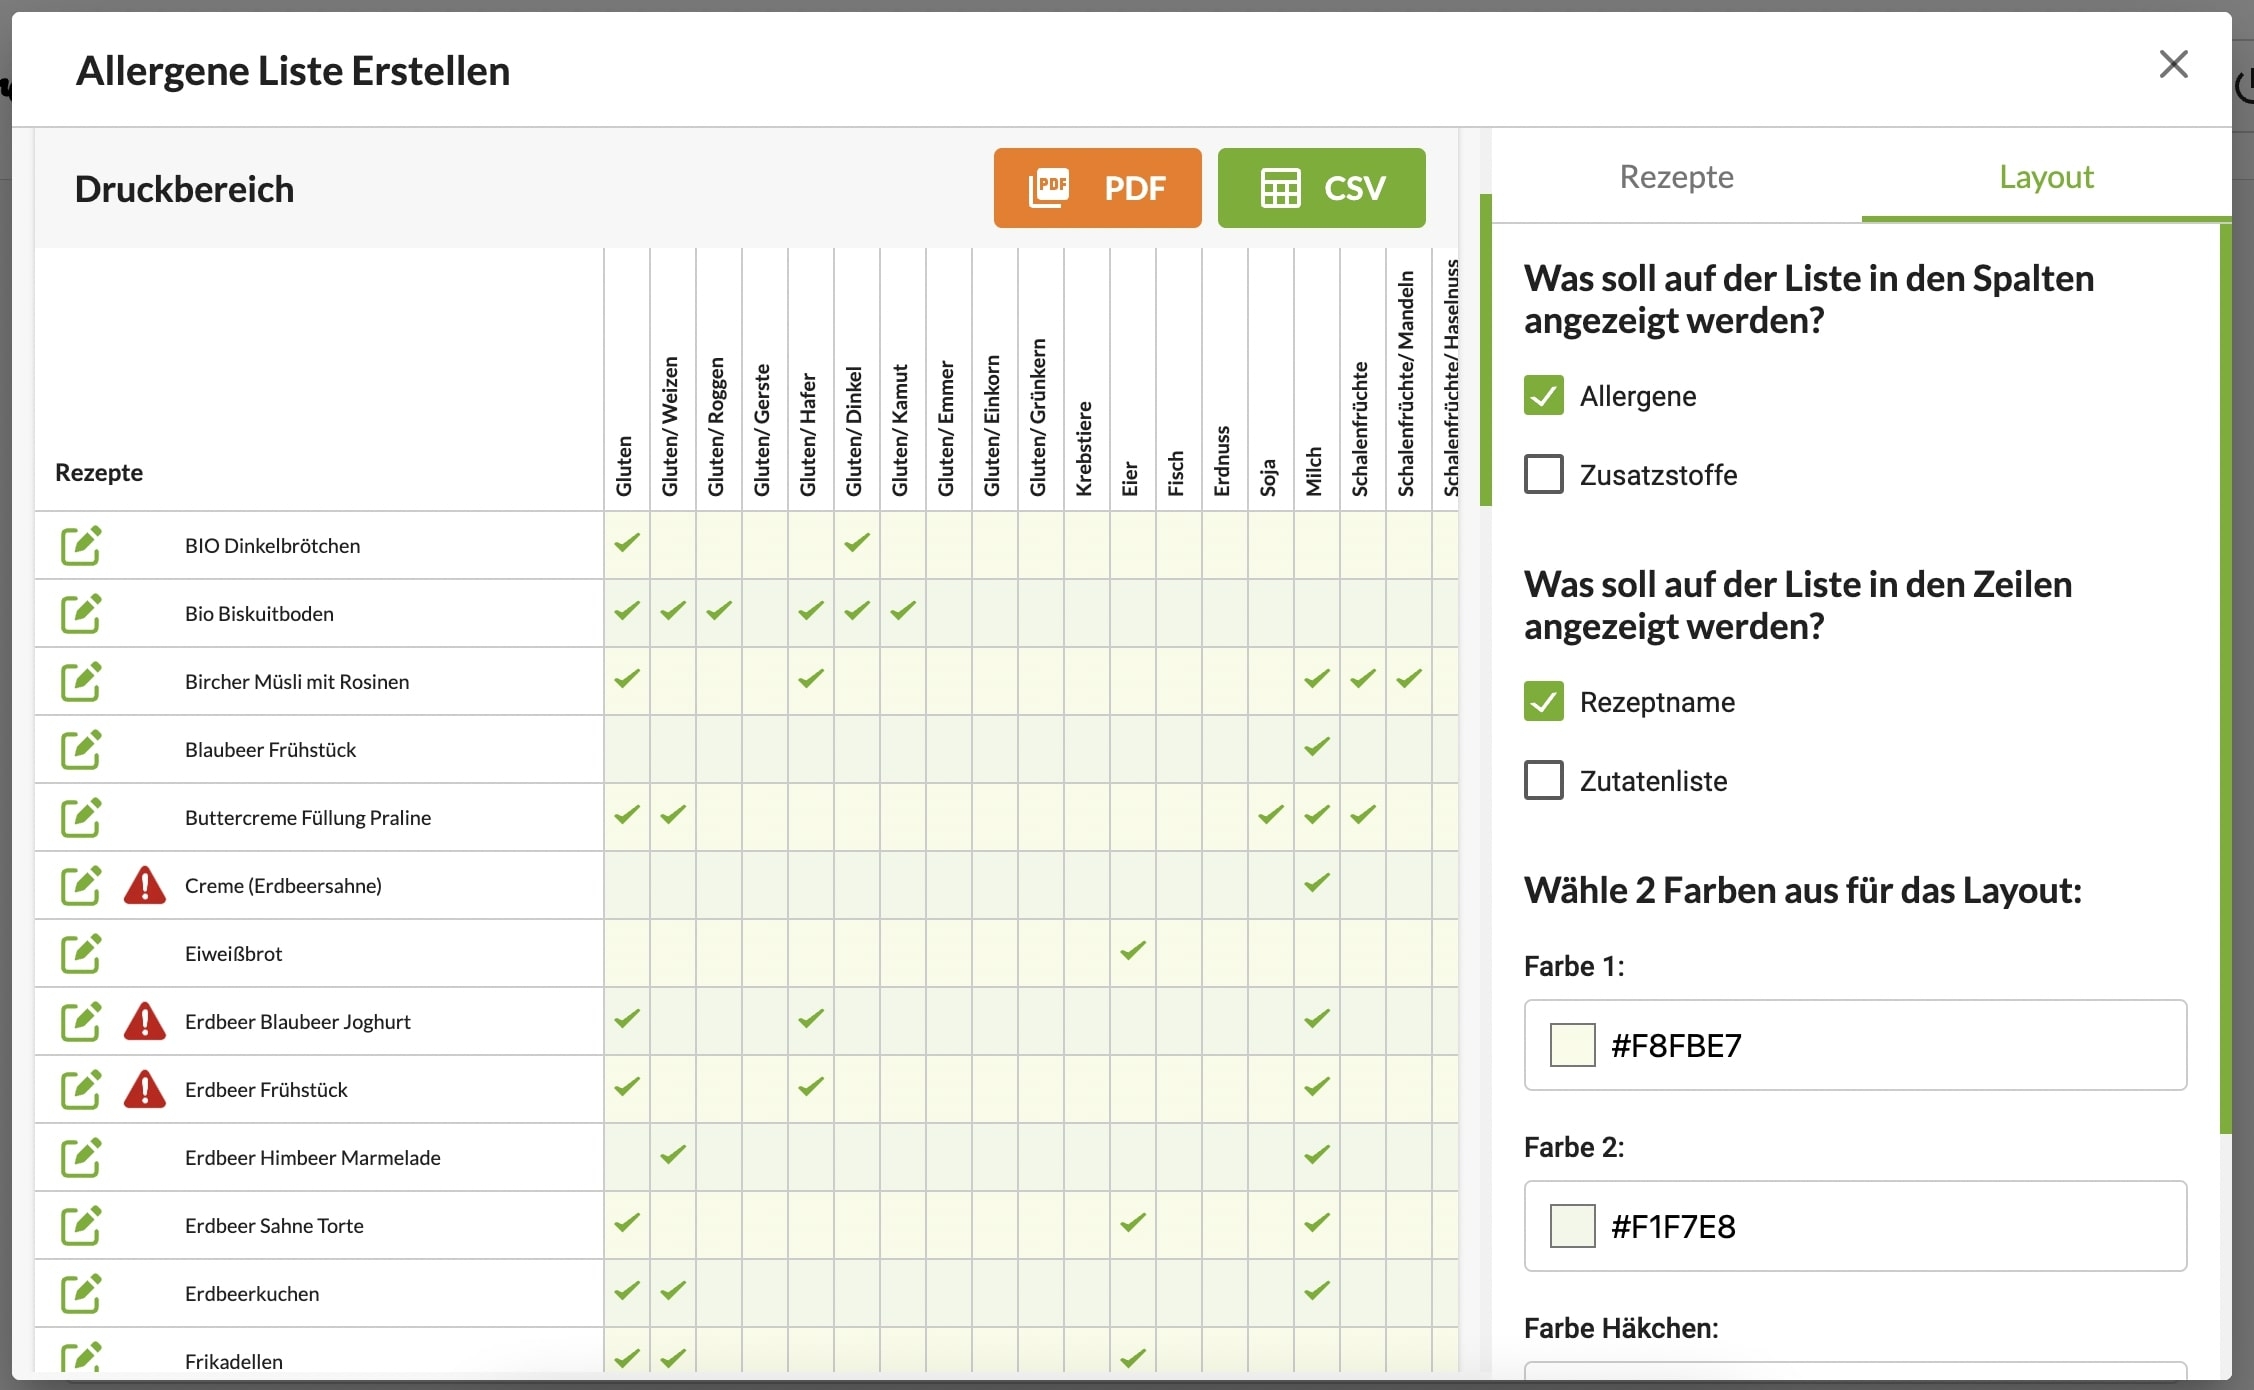Uncheck the Allergene checkbox
Image resolution: width=2254 pixels, height=1390 pixels.
[1543, 396]
